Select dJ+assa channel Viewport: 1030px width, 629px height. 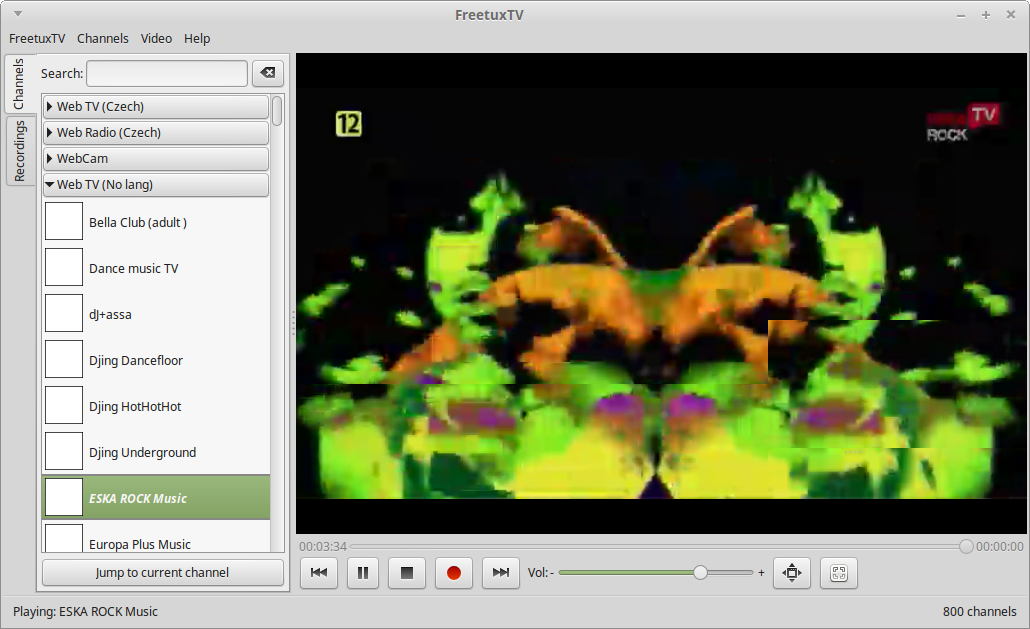pos(156,314)
